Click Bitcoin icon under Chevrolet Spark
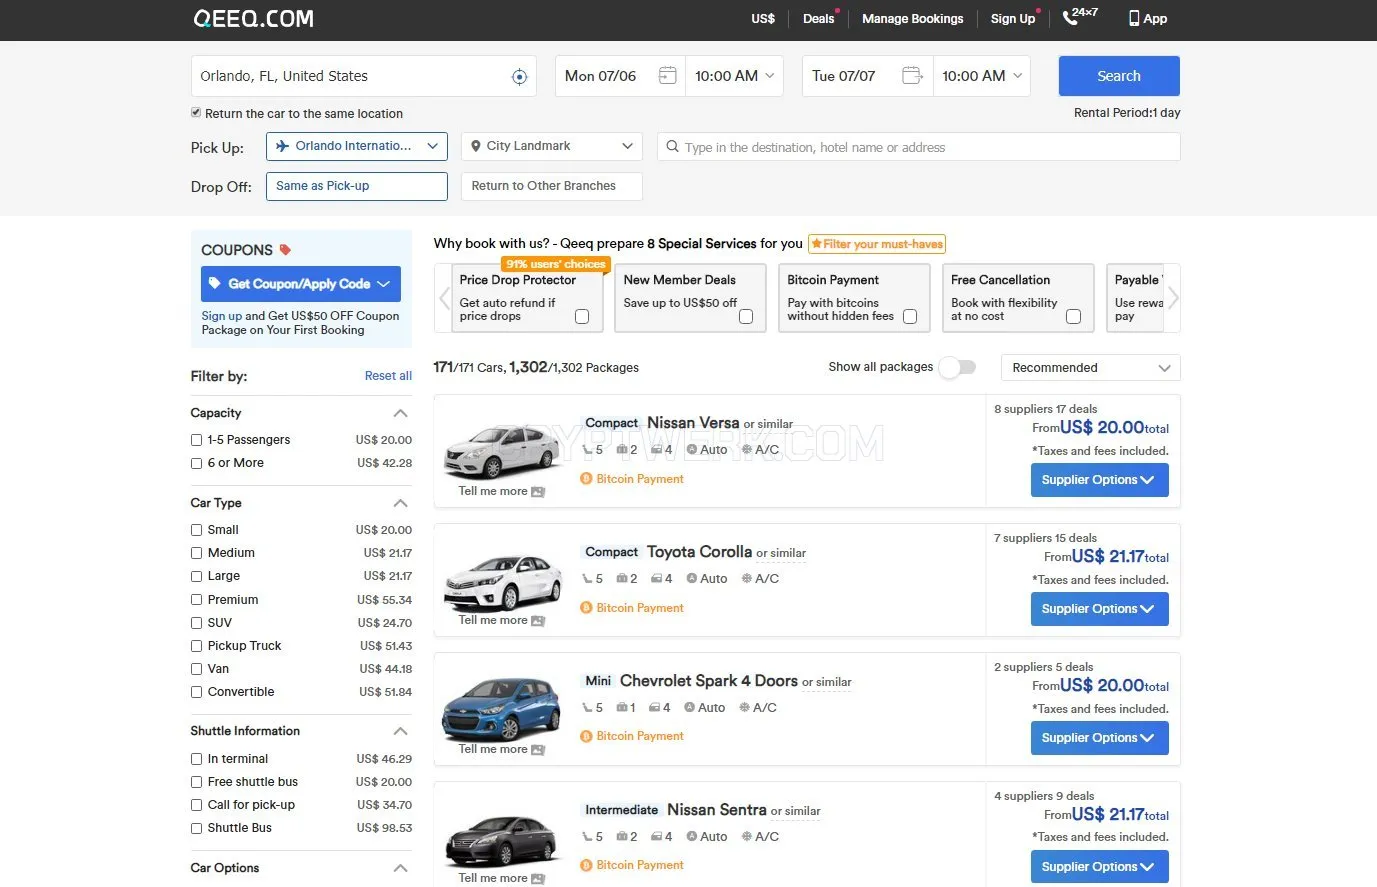Image resolution: width=1377 pixels, height=887 pixels. tap(587, 736)
